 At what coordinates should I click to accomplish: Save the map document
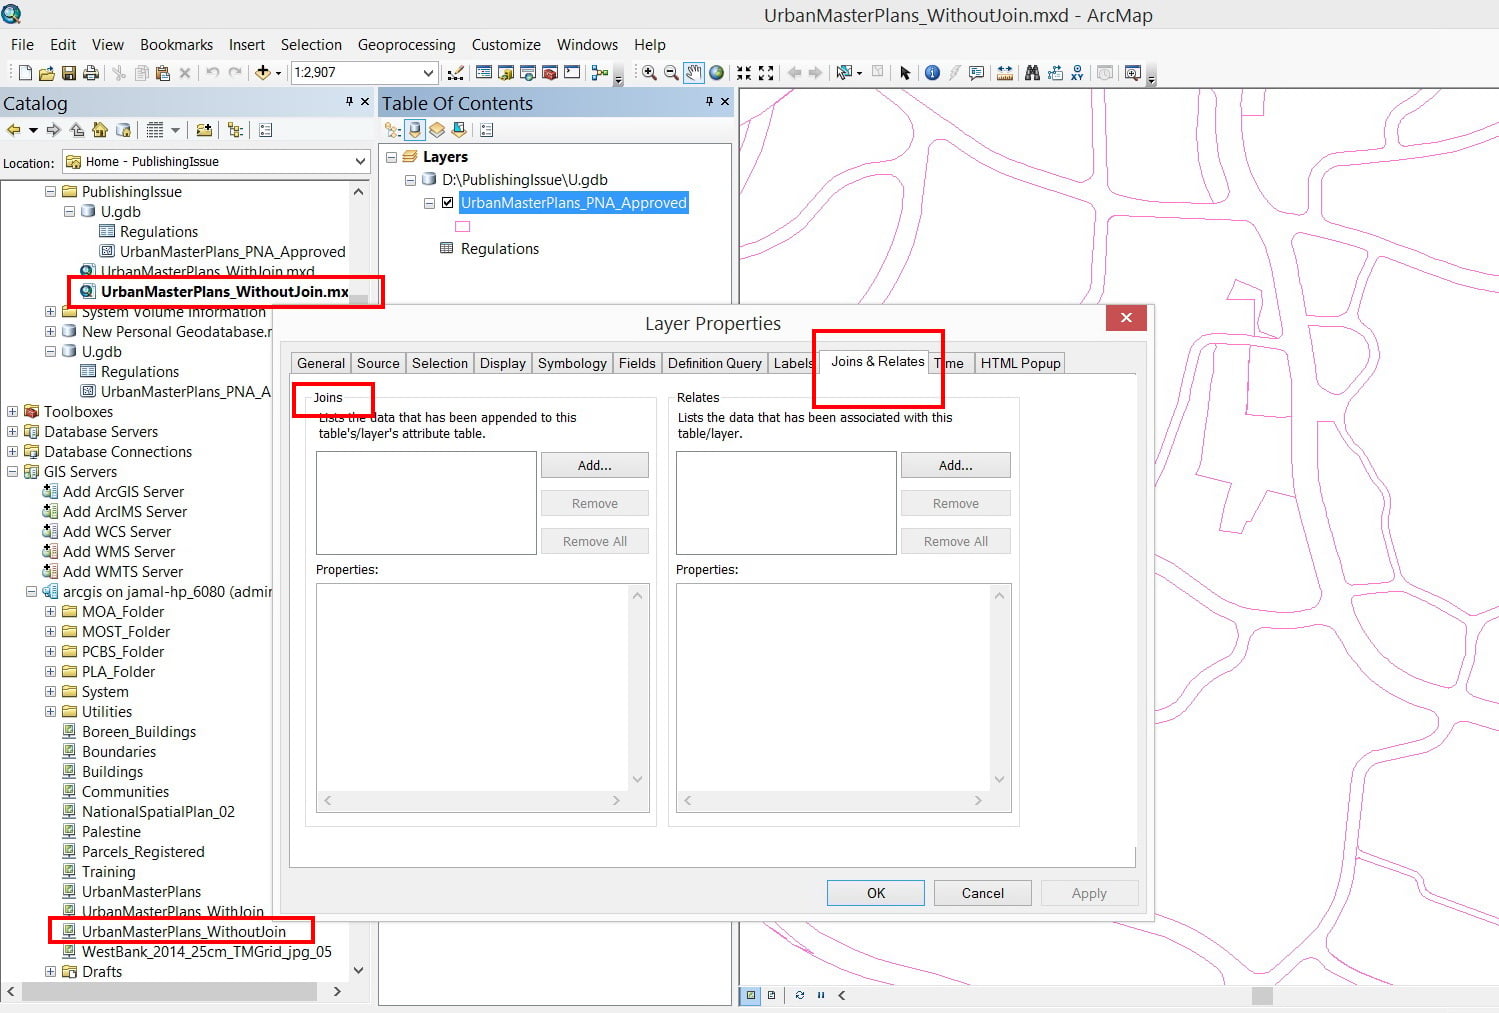(69, 73)
